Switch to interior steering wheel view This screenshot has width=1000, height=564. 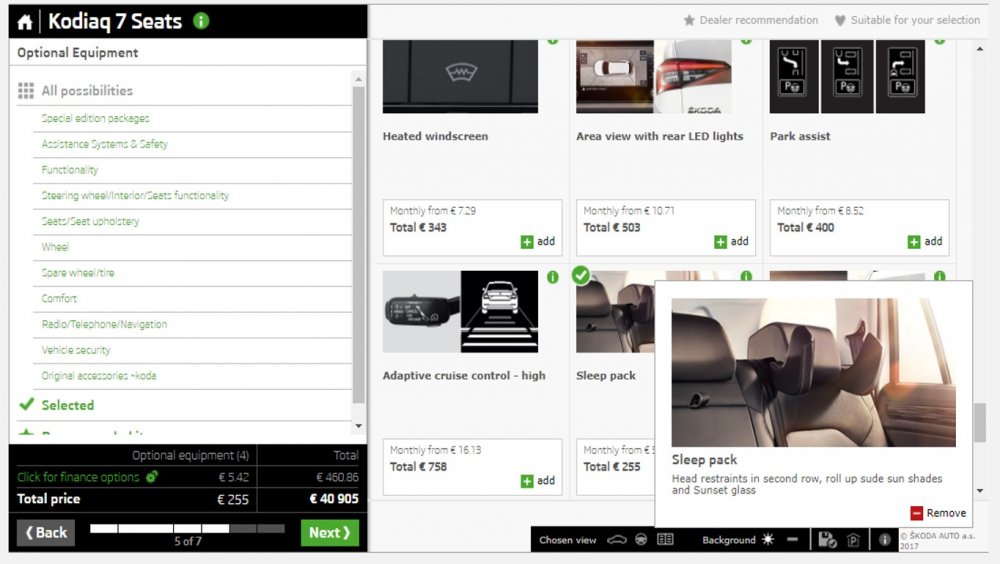pos(641,540)
